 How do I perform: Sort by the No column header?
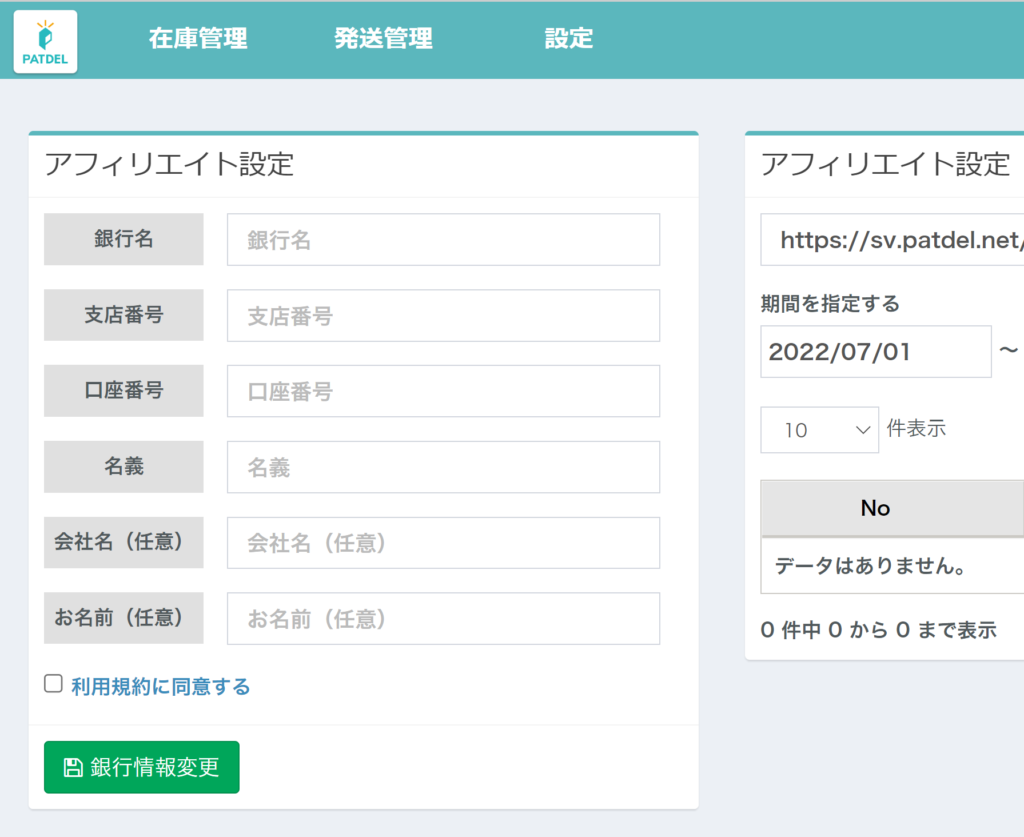pos(875,508)
